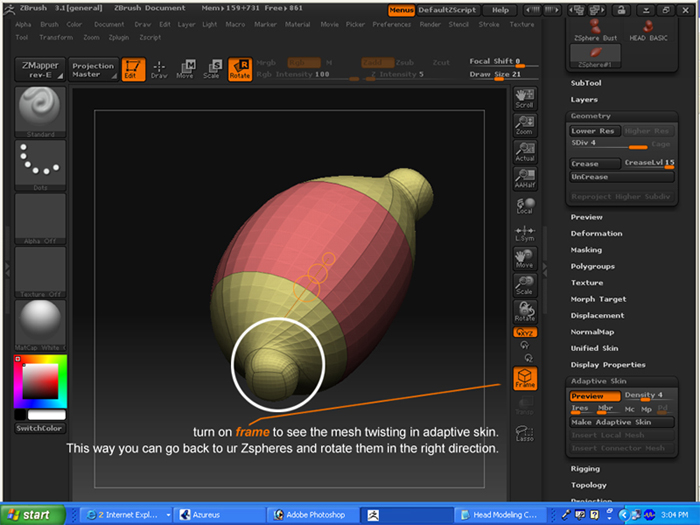Toggle the Zsub button
This screenshot has width=700, height=525.
[x=404, y=62]
